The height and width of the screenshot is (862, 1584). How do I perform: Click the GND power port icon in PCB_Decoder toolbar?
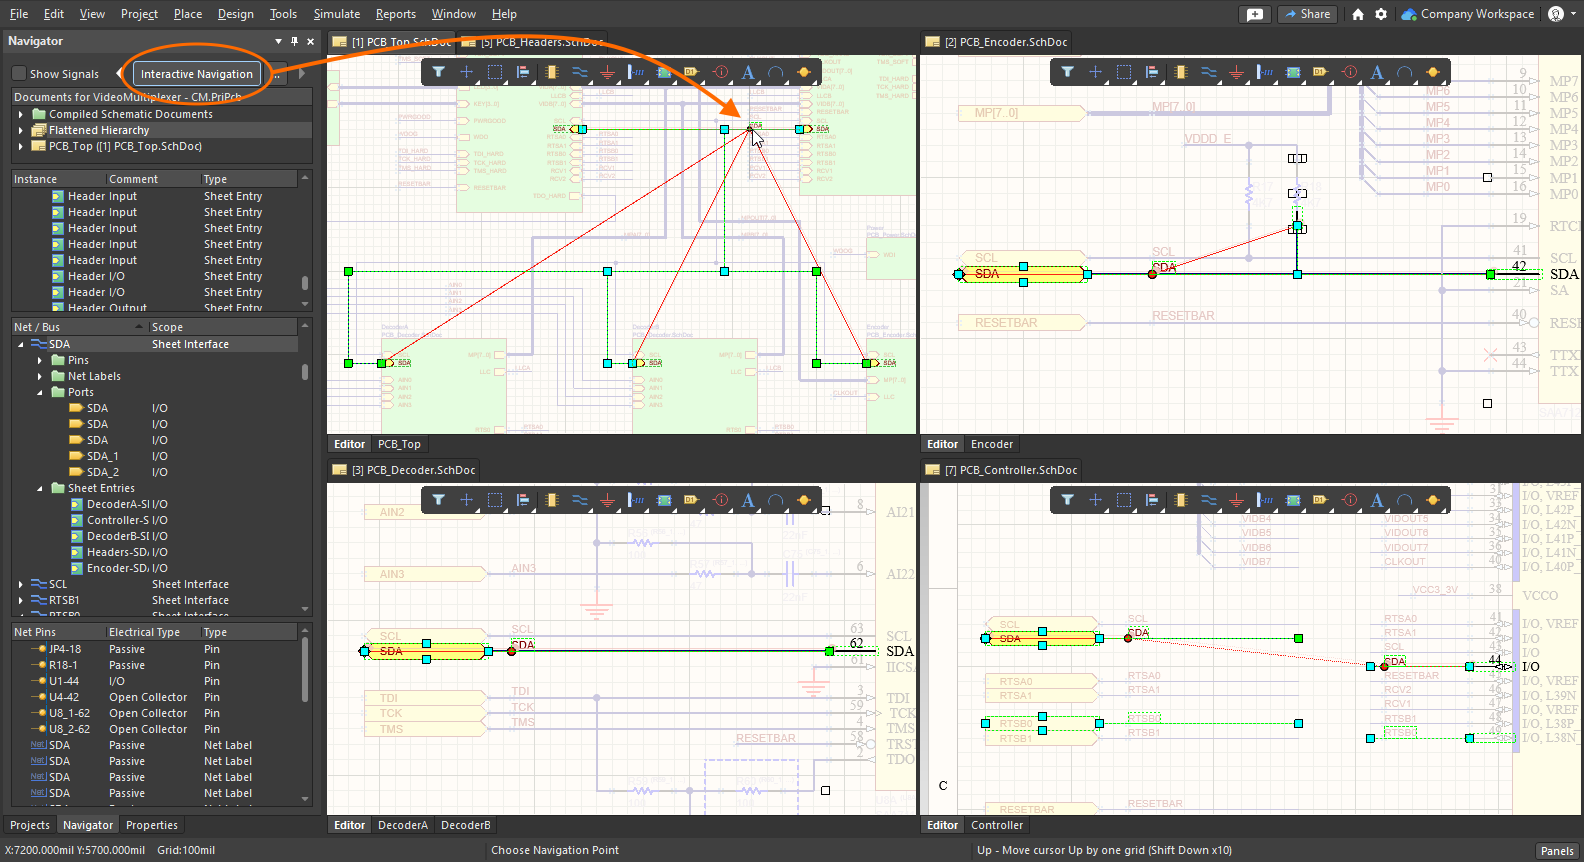[x=607, y=500]
